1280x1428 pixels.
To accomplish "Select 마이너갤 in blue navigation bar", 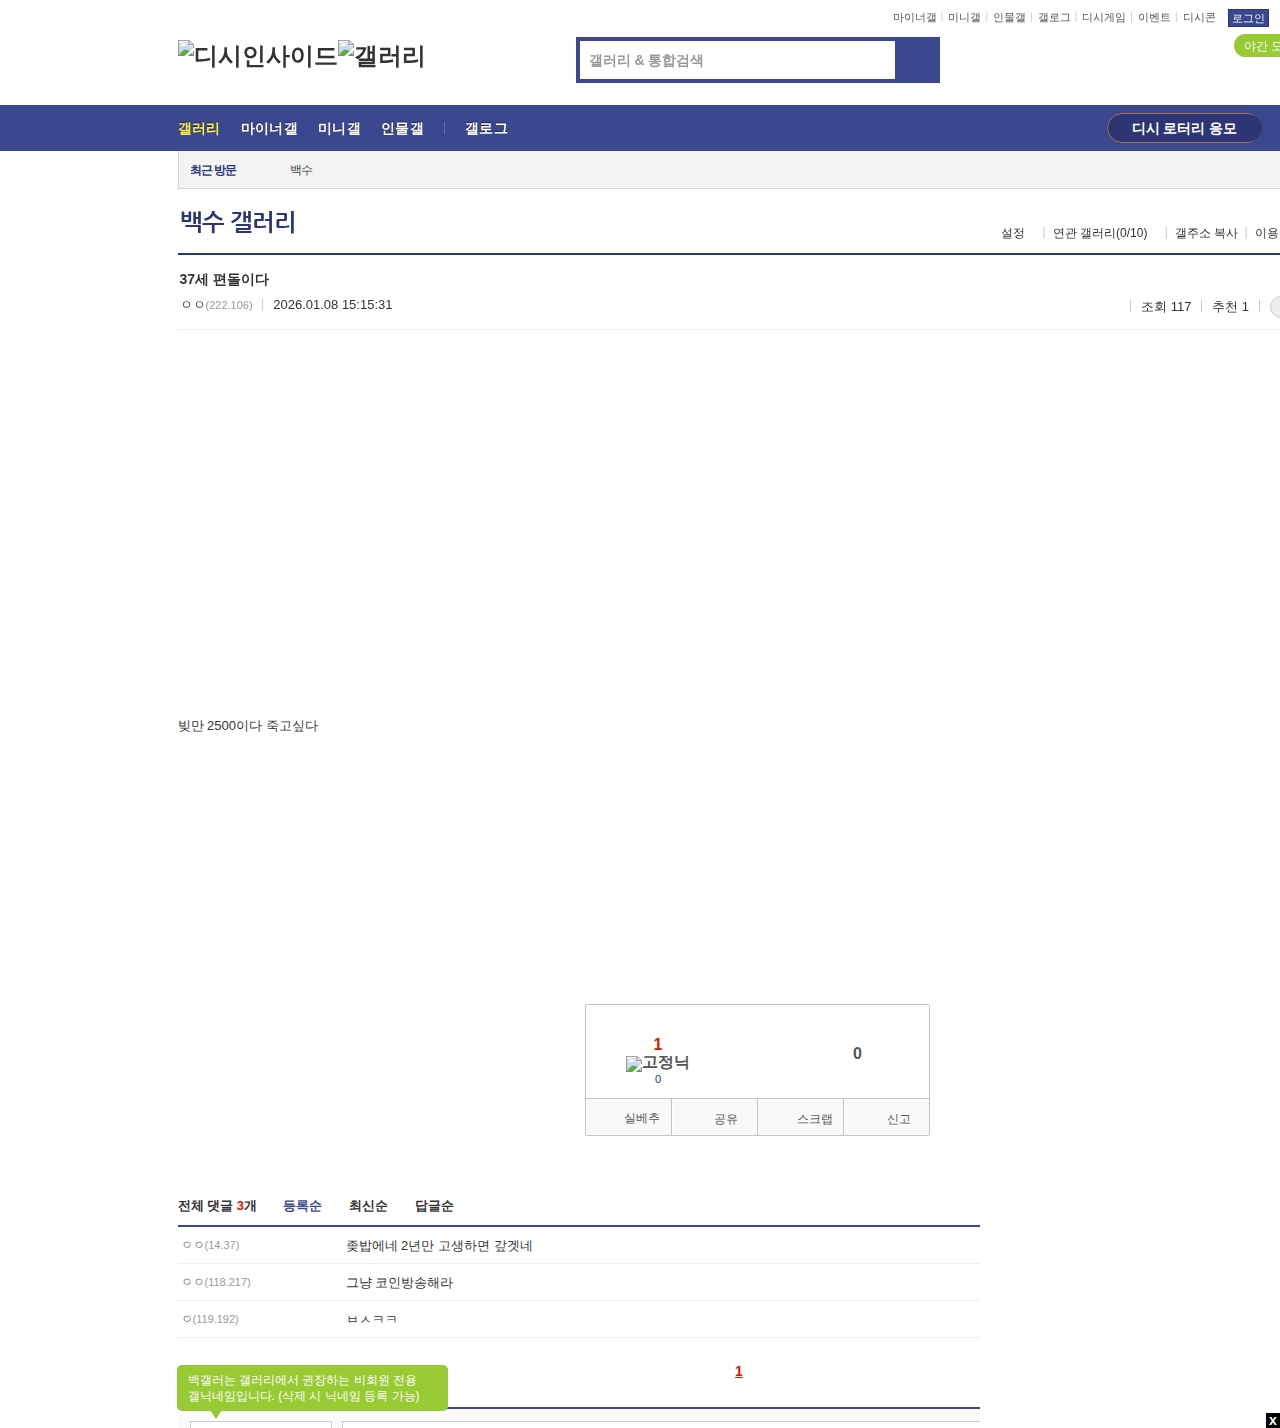I will click(x=269, y=128).
